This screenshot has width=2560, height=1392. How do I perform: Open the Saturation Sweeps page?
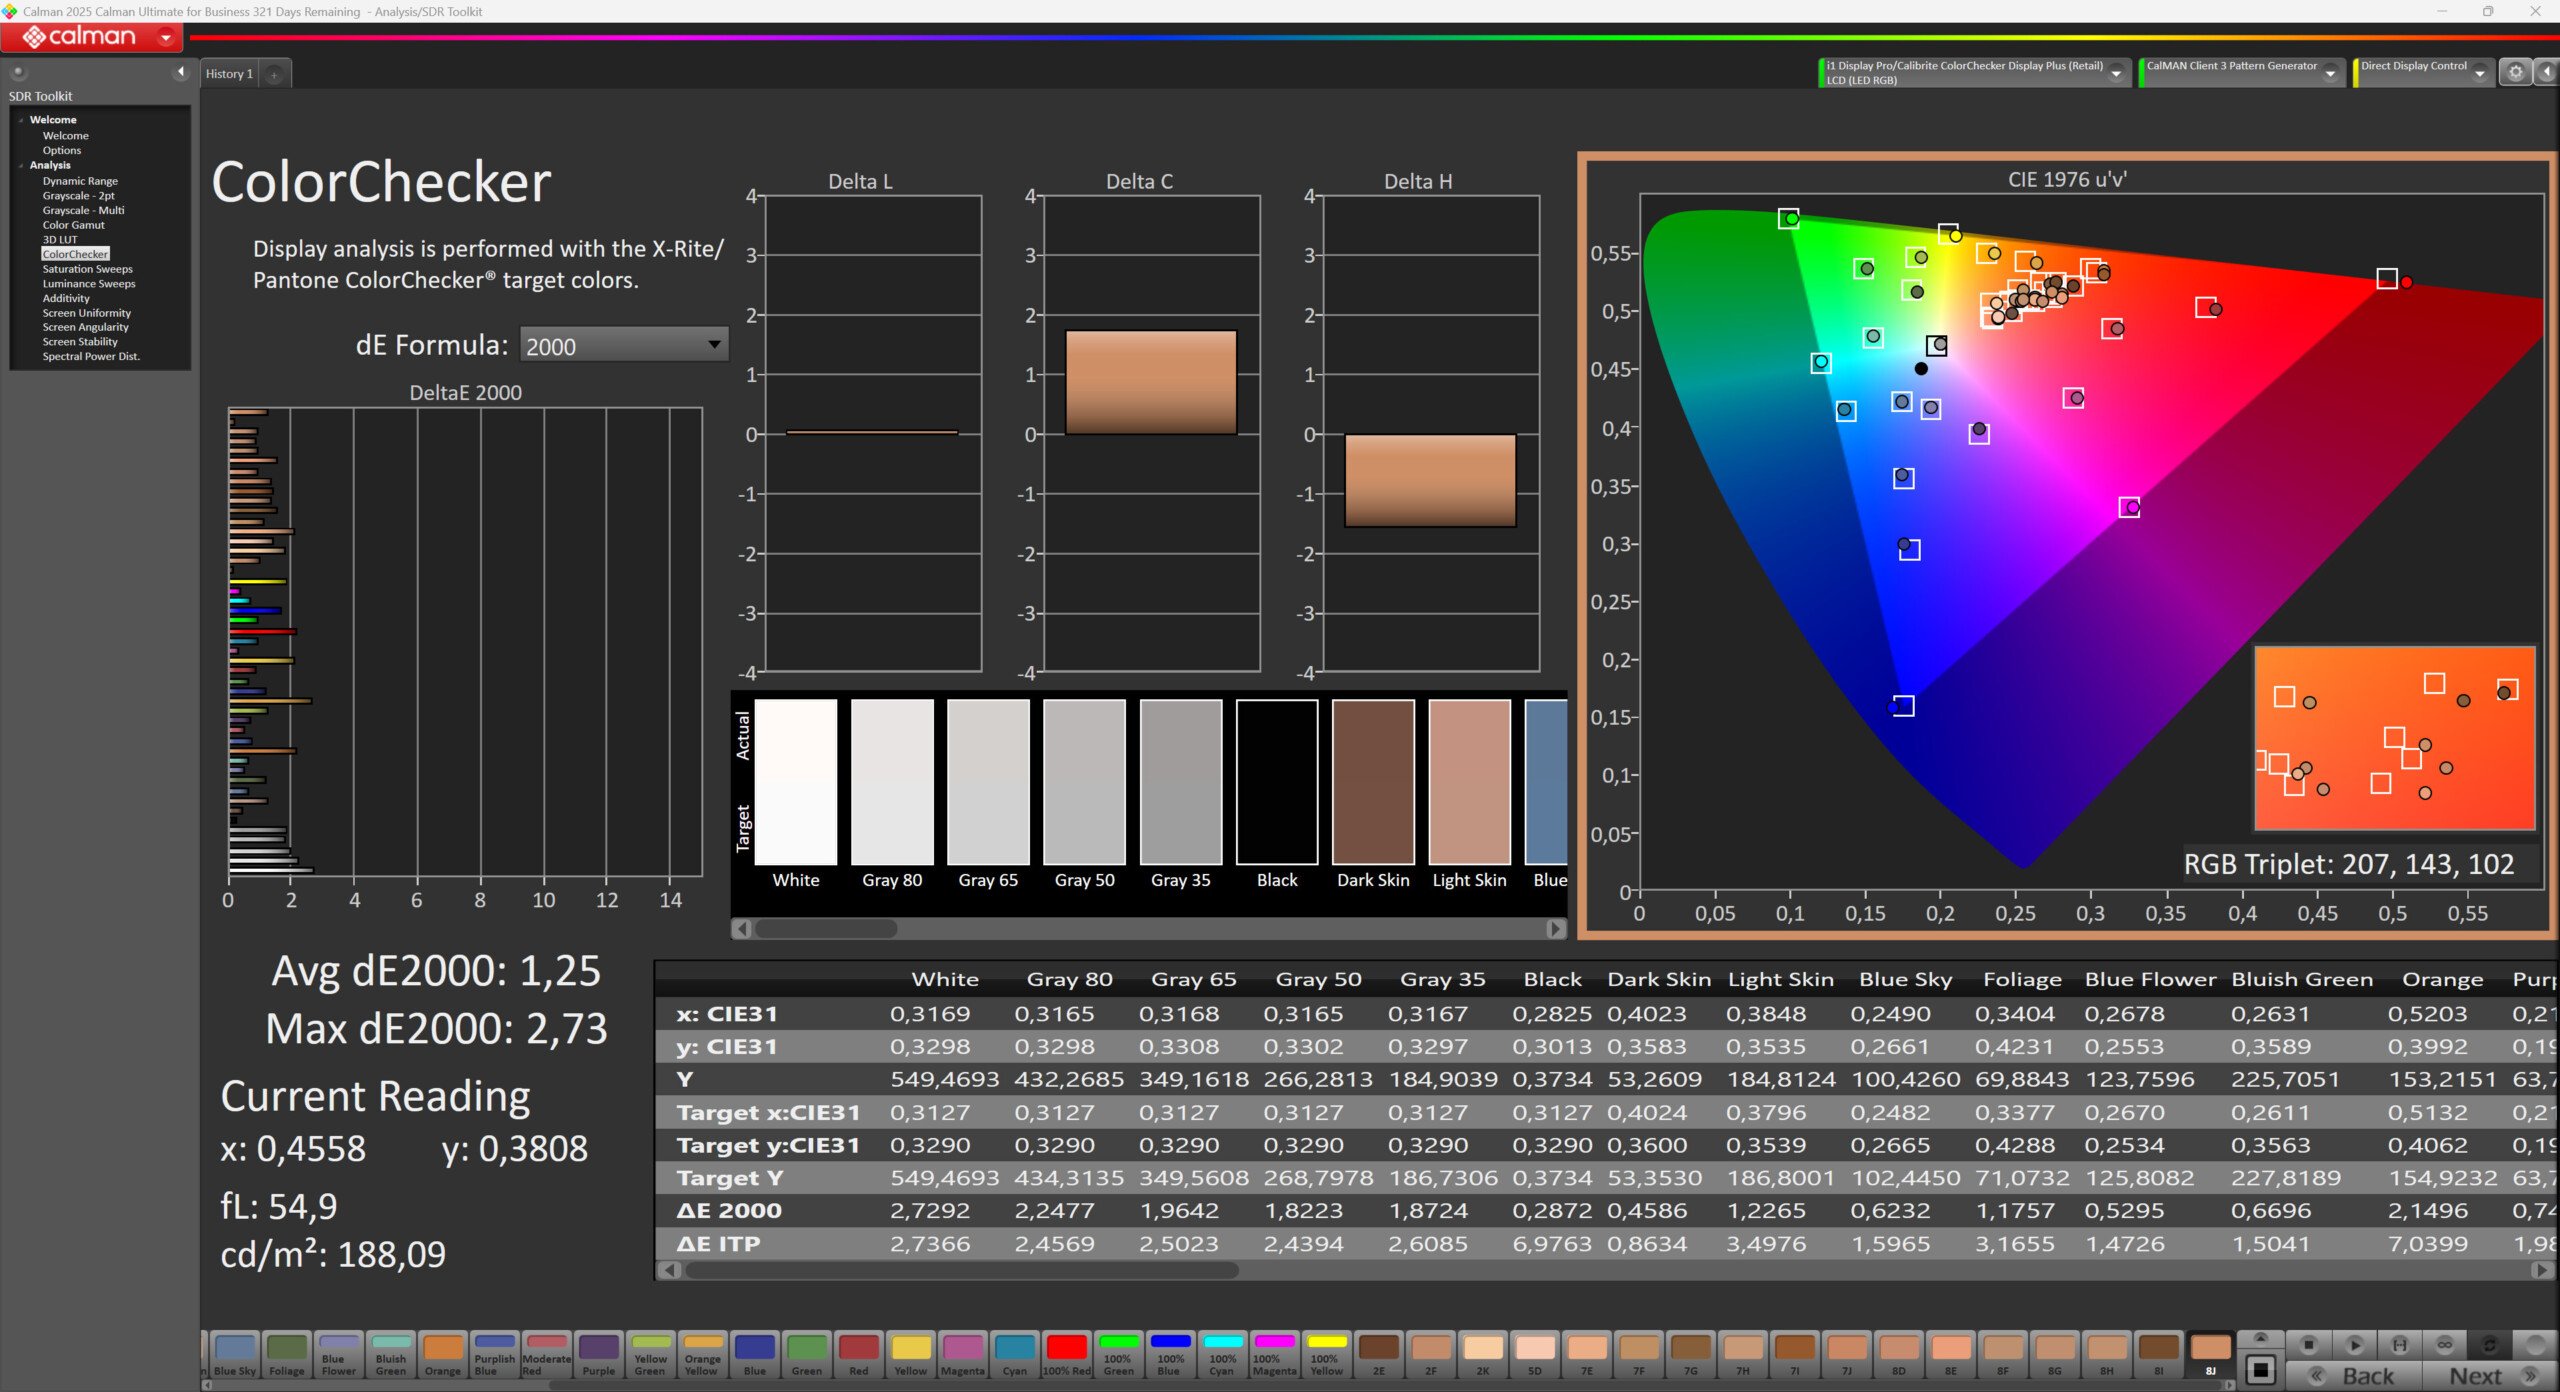coord(87,269)
